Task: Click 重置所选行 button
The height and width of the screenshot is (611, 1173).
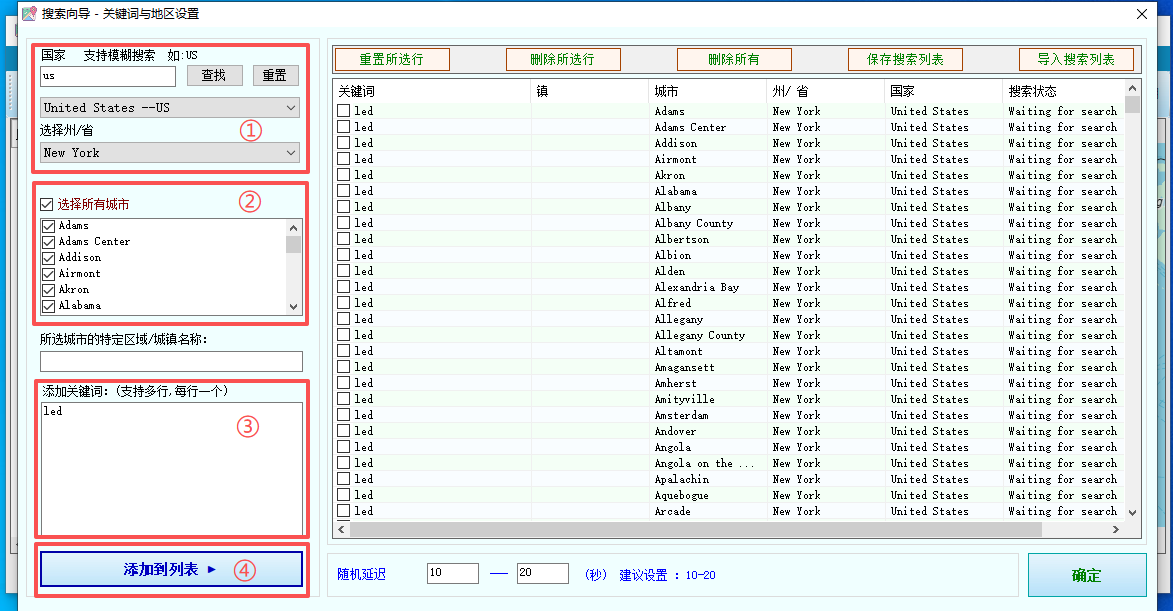Action: pos(392,60)
